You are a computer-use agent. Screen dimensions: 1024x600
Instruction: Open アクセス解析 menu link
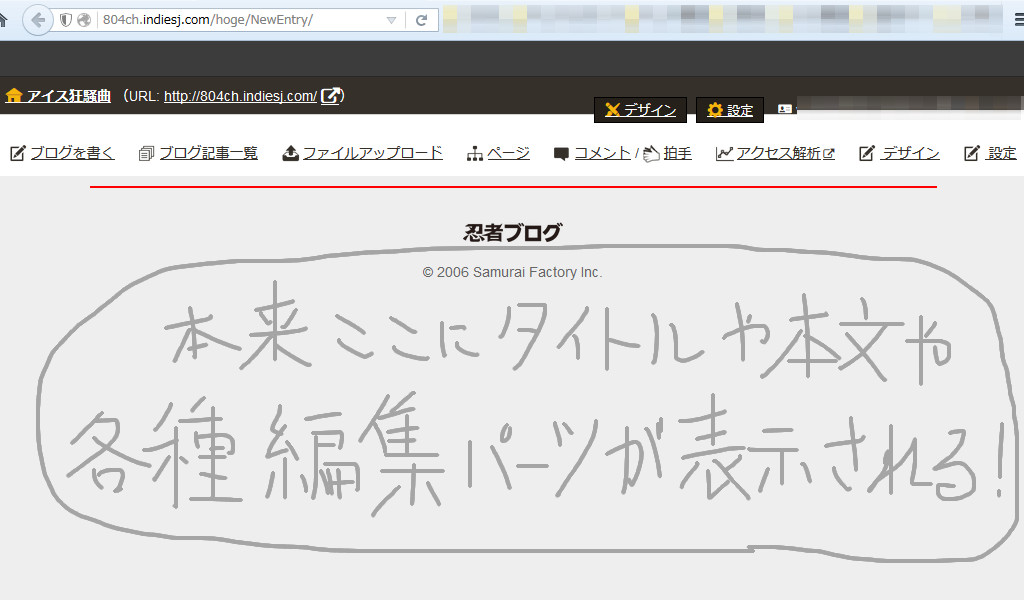click(778, 153)
